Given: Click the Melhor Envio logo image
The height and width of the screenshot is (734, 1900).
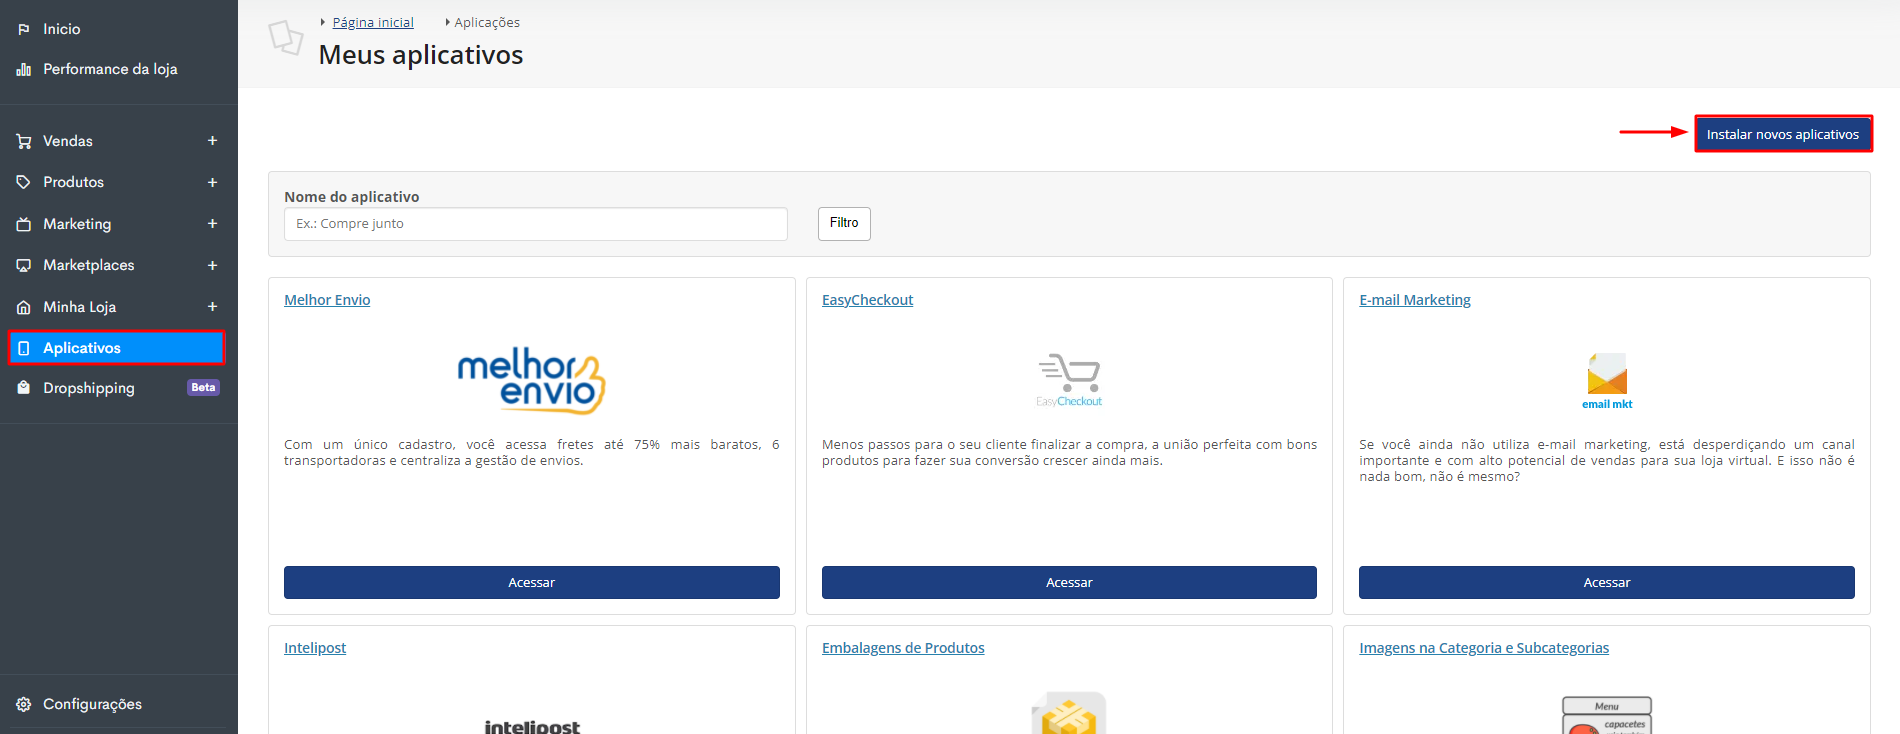Looking at the screenshot, I should [532, 380].
